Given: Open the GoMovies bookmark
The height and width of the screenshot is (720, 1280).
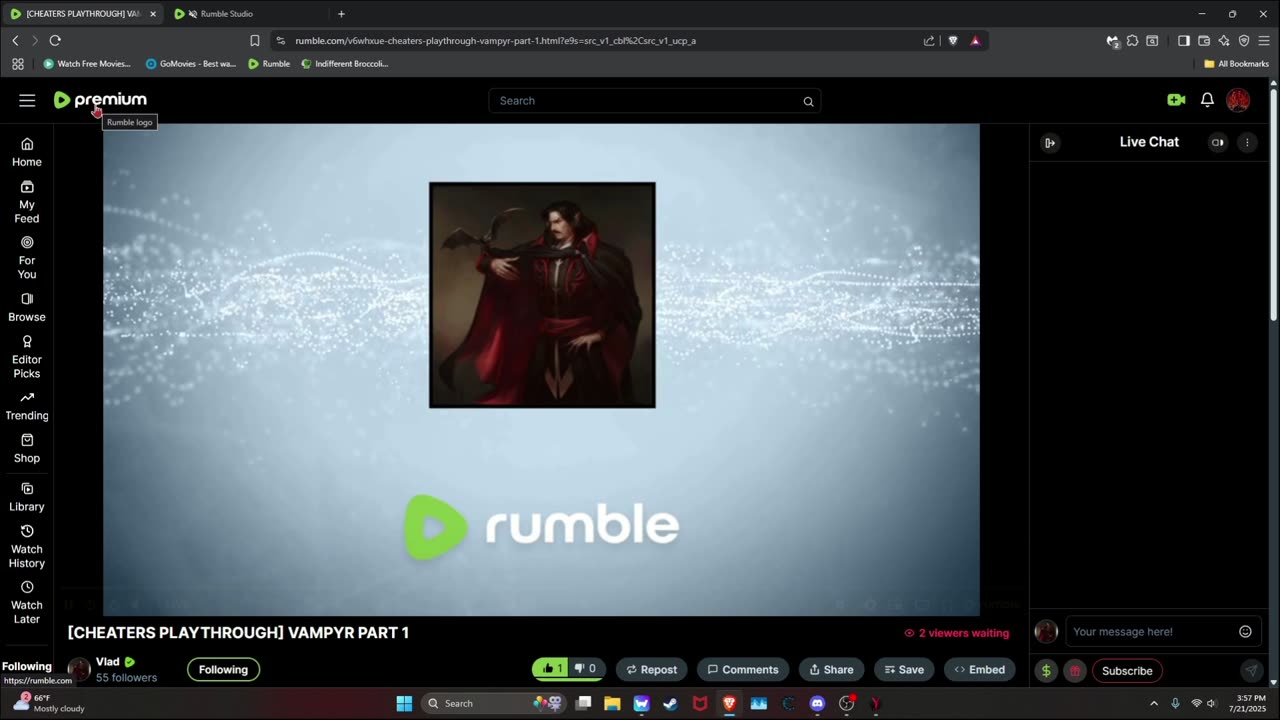Looking at the screenshot, I should pyautogui.click(x=191, y=64).
